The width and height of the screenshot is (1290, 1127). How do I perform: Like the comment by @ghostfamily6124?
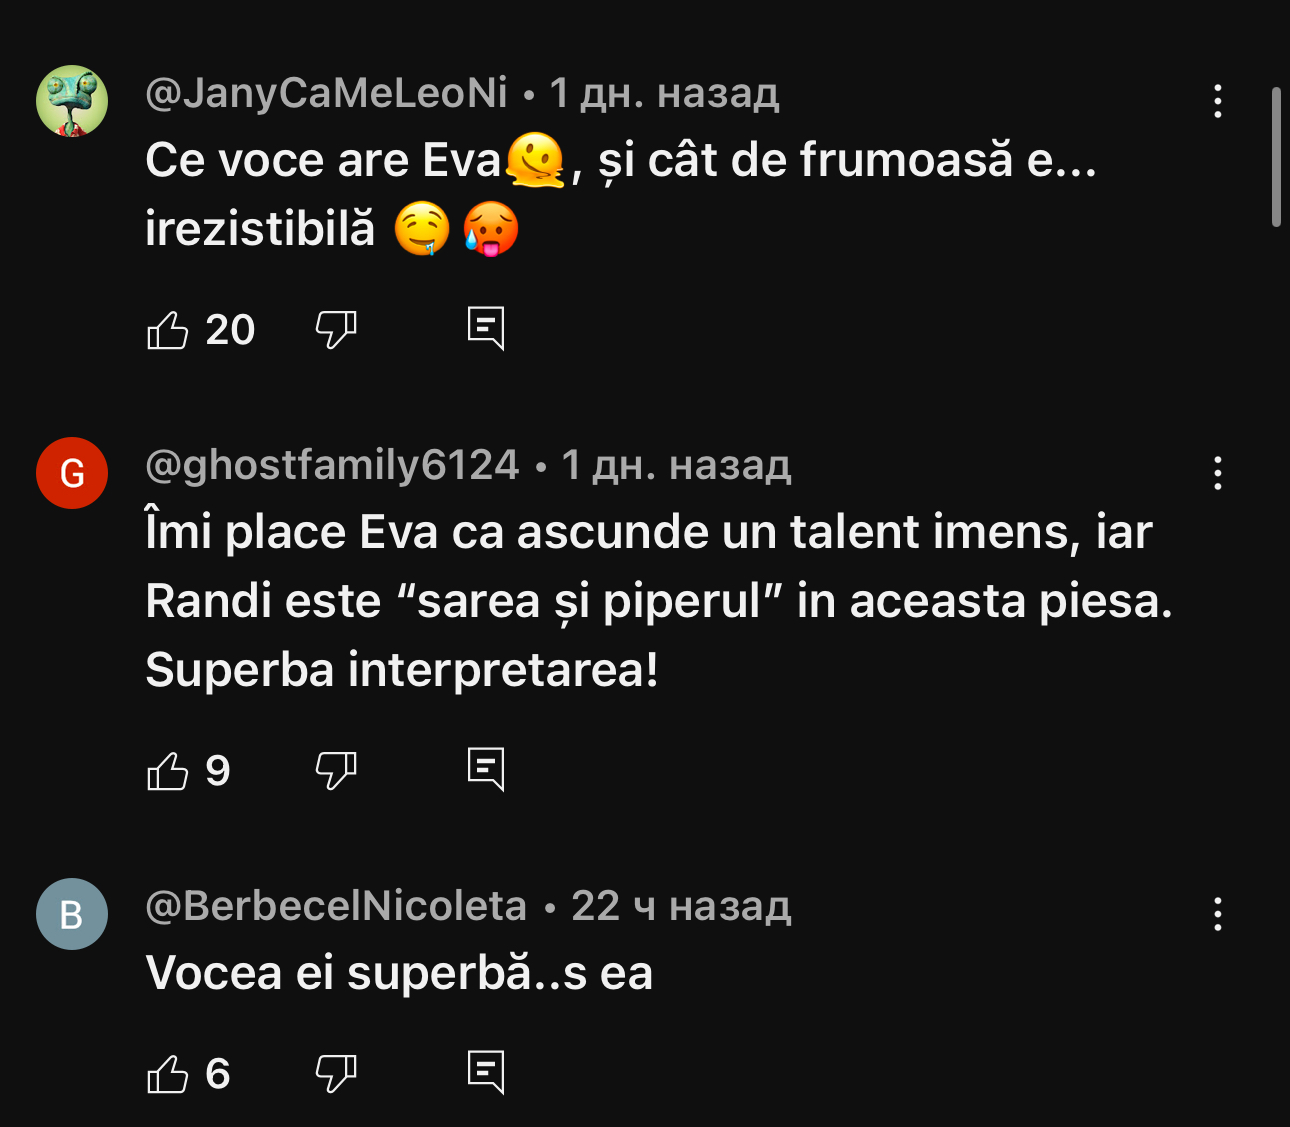coord(168,770)
